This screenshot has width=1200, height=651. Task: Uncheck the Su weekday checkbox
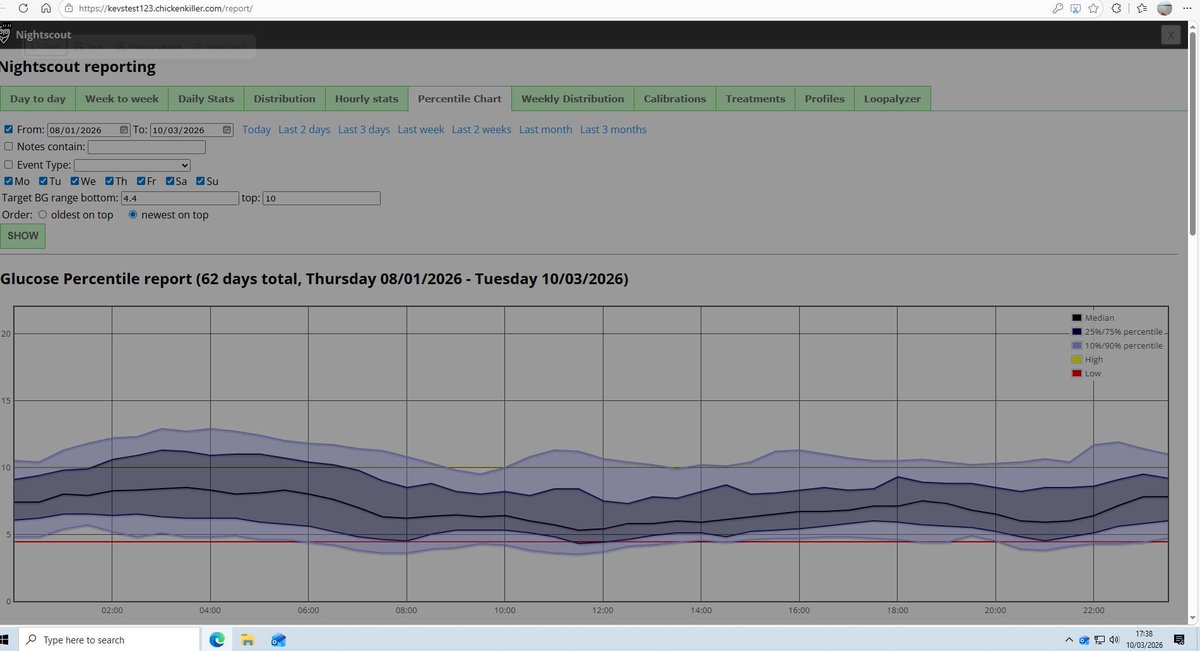200,181
